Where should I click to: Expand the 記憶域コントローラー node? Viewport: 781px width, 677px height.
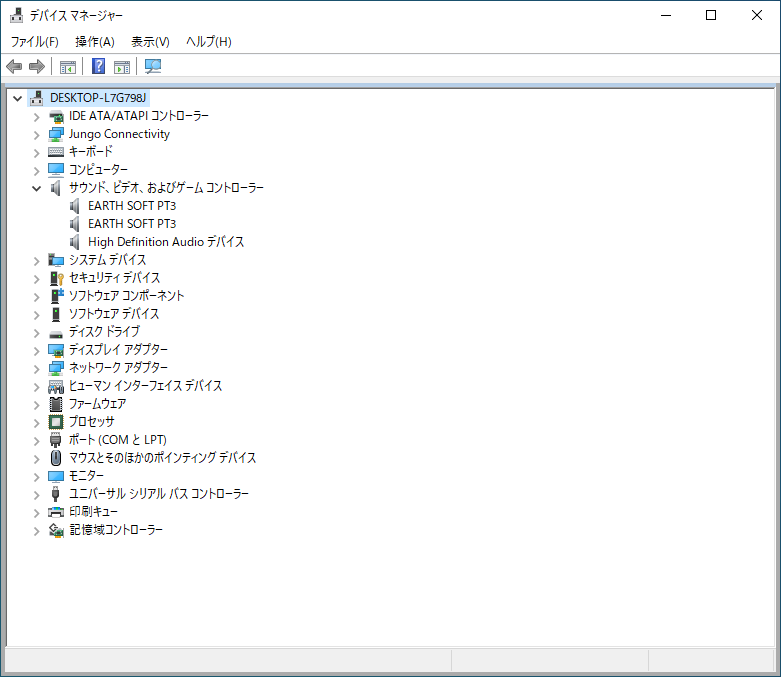[36, 531]
